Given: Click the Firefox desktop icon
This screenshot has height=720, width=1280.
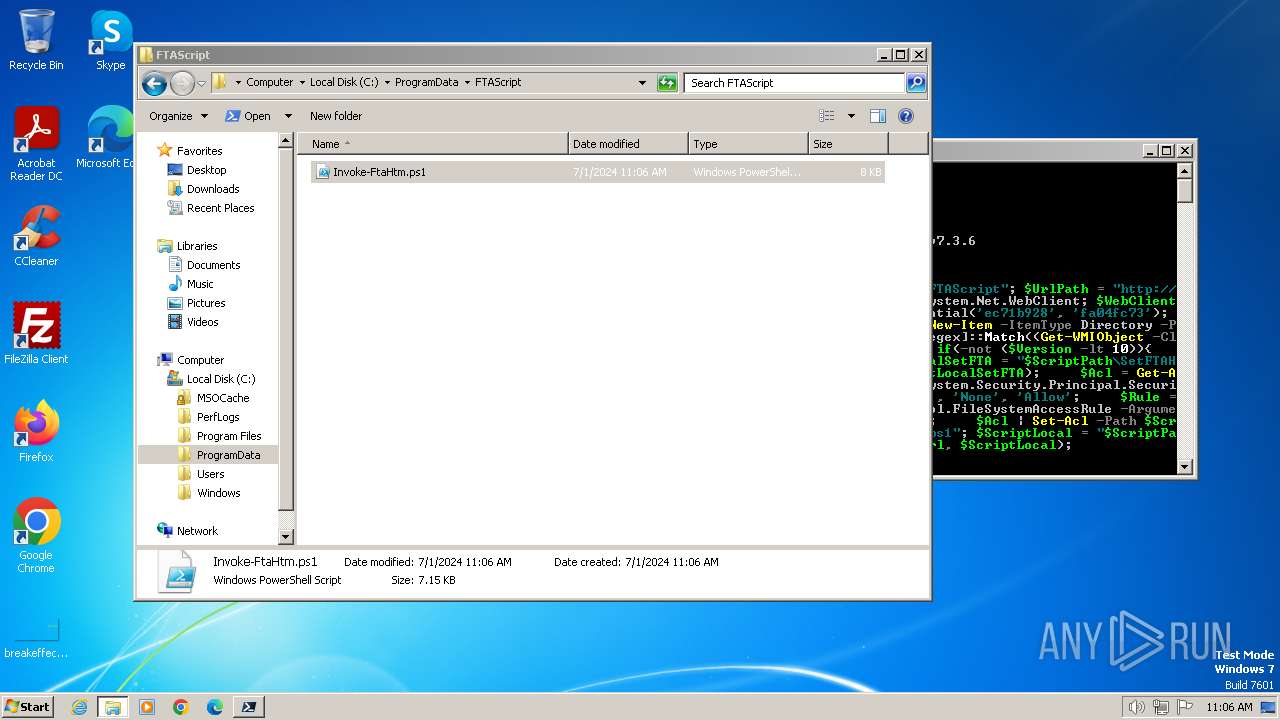Looking at the screenshot, I should pyautogui.click(x=36, y=432).
